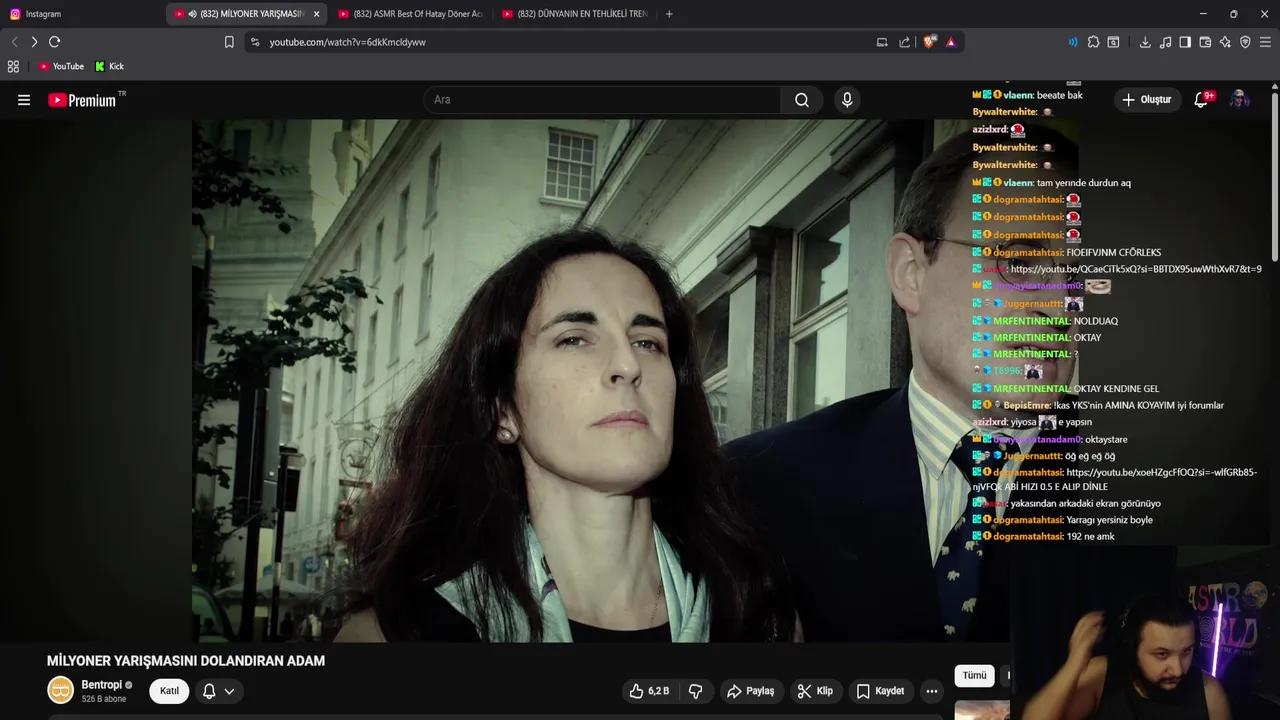Click the Katıl join button
The image size is (1280, 720).
pos(169,691)
